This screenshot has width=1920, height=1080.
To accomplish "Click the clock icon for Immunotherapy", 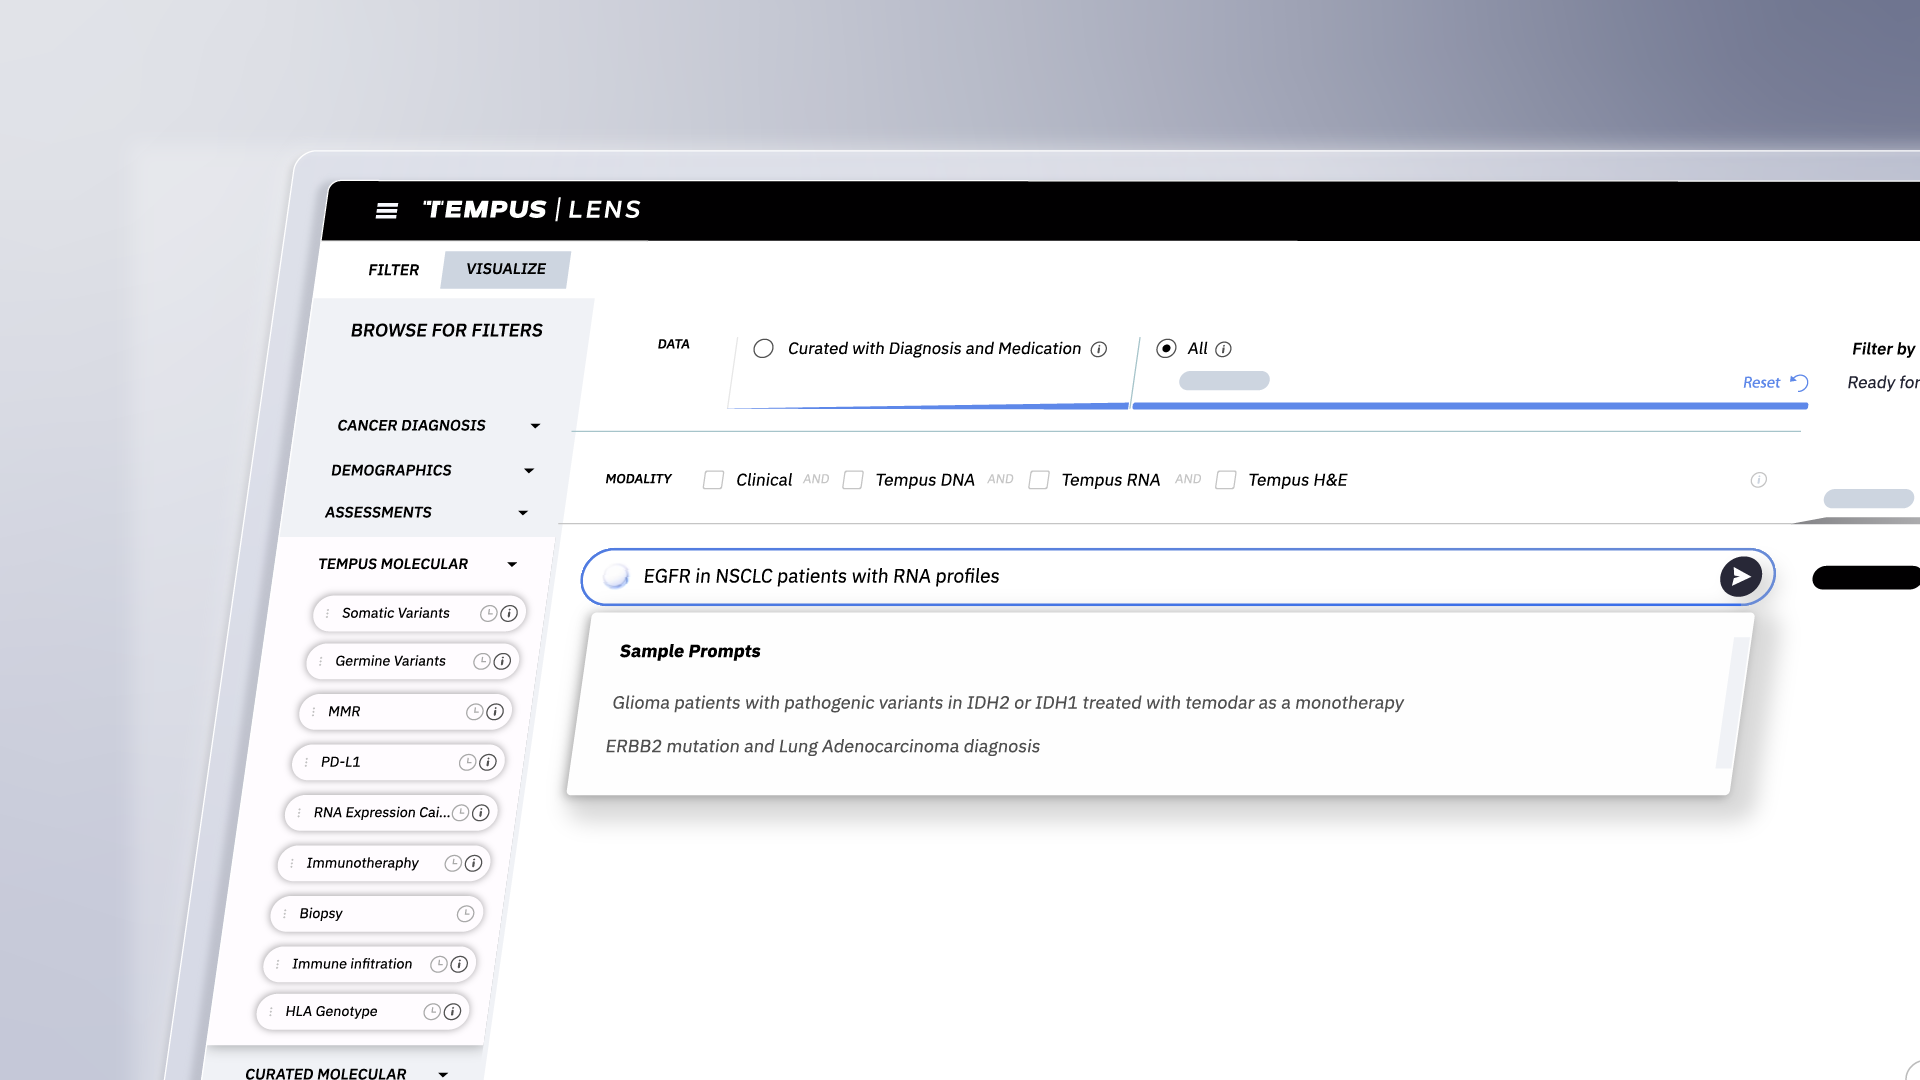I will tap(453, 863).
